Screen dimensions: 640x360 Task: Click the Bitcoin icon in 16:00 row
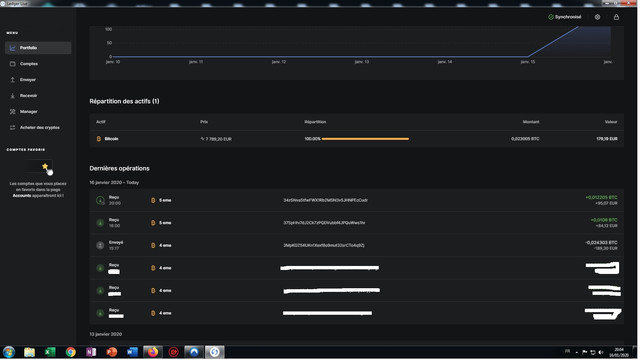(153, 223)
